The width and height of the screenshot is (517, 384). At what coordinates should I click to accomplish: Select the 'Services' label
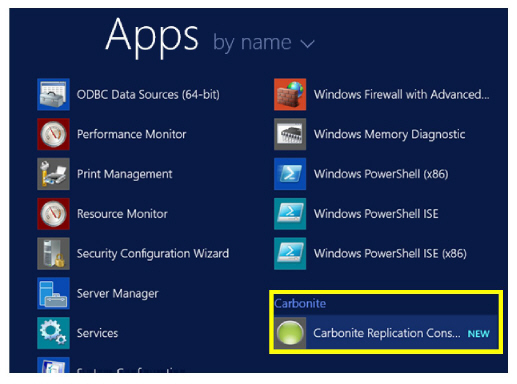[97, 333]
